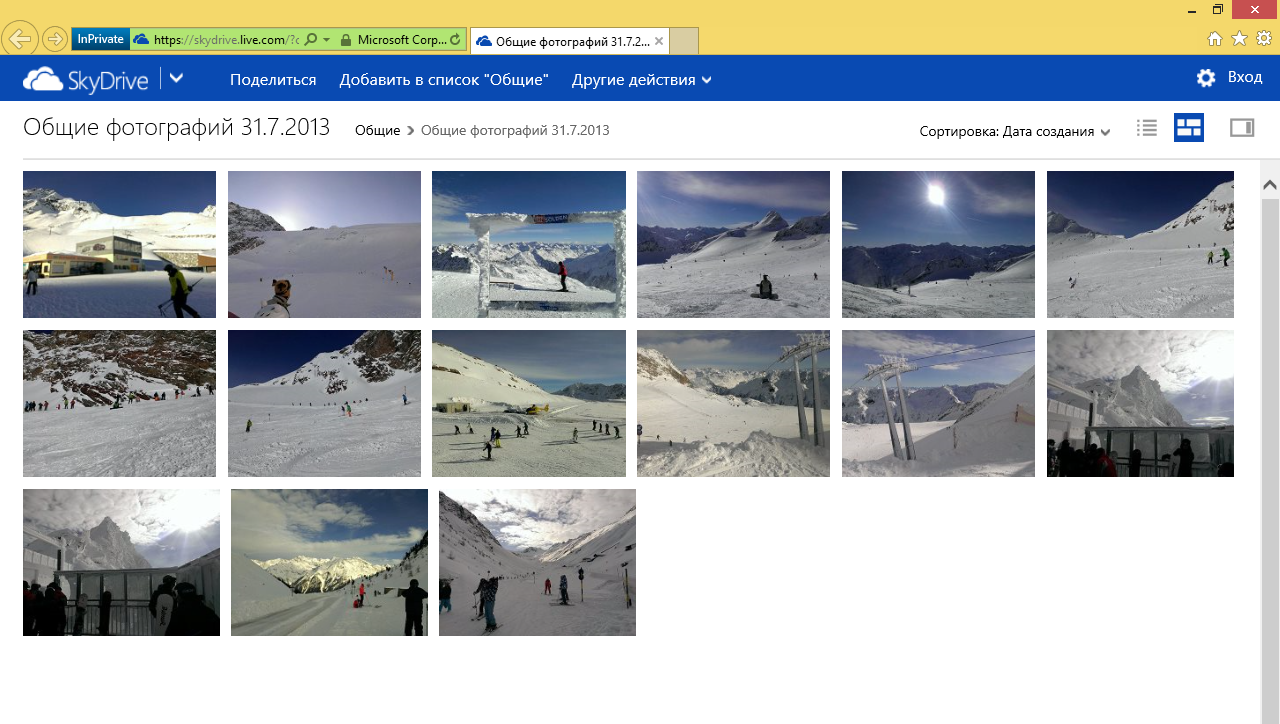
Task: Open the photo with the snow frame
Action: (528, 244)
